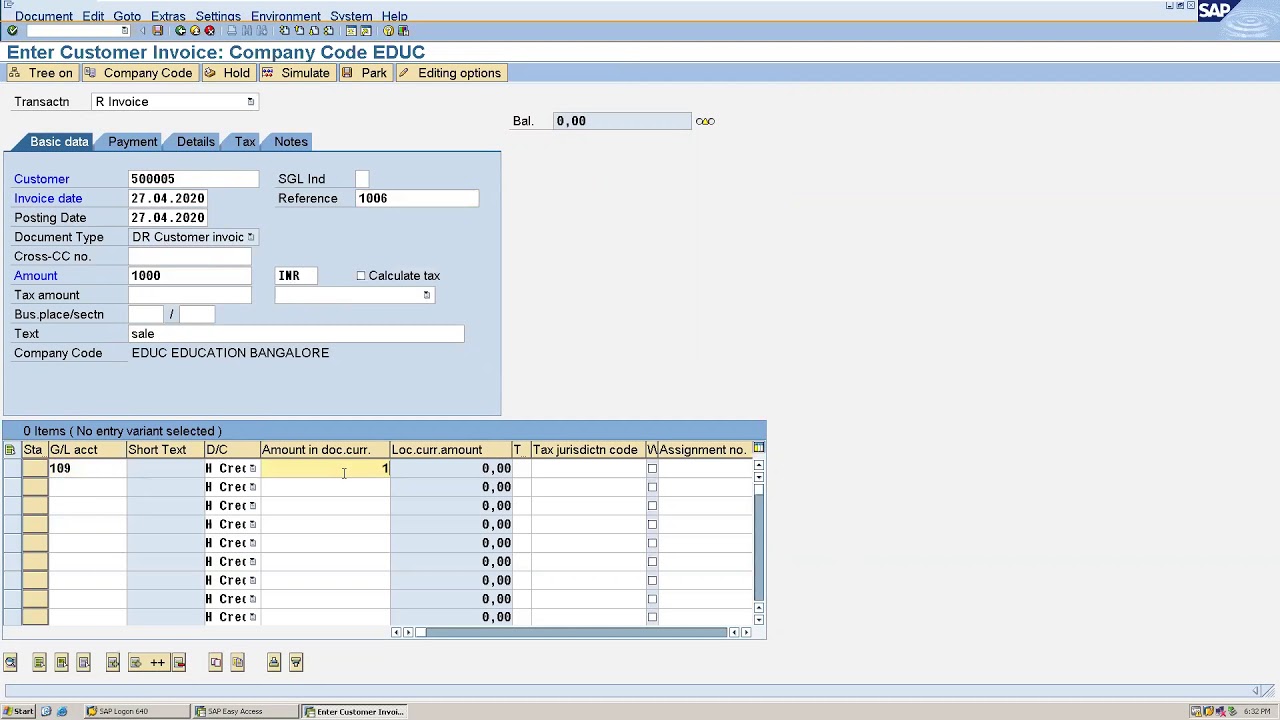Click the red Cancel icon
1280x720 pixels.
(x=209, y=30)
